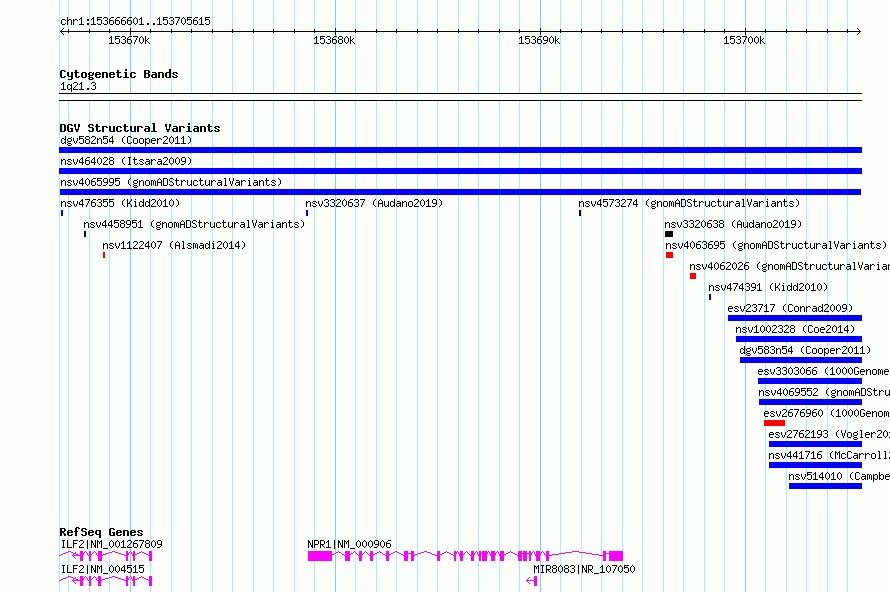Select esv2762193 (Vogler) variant label

[829, 434]
